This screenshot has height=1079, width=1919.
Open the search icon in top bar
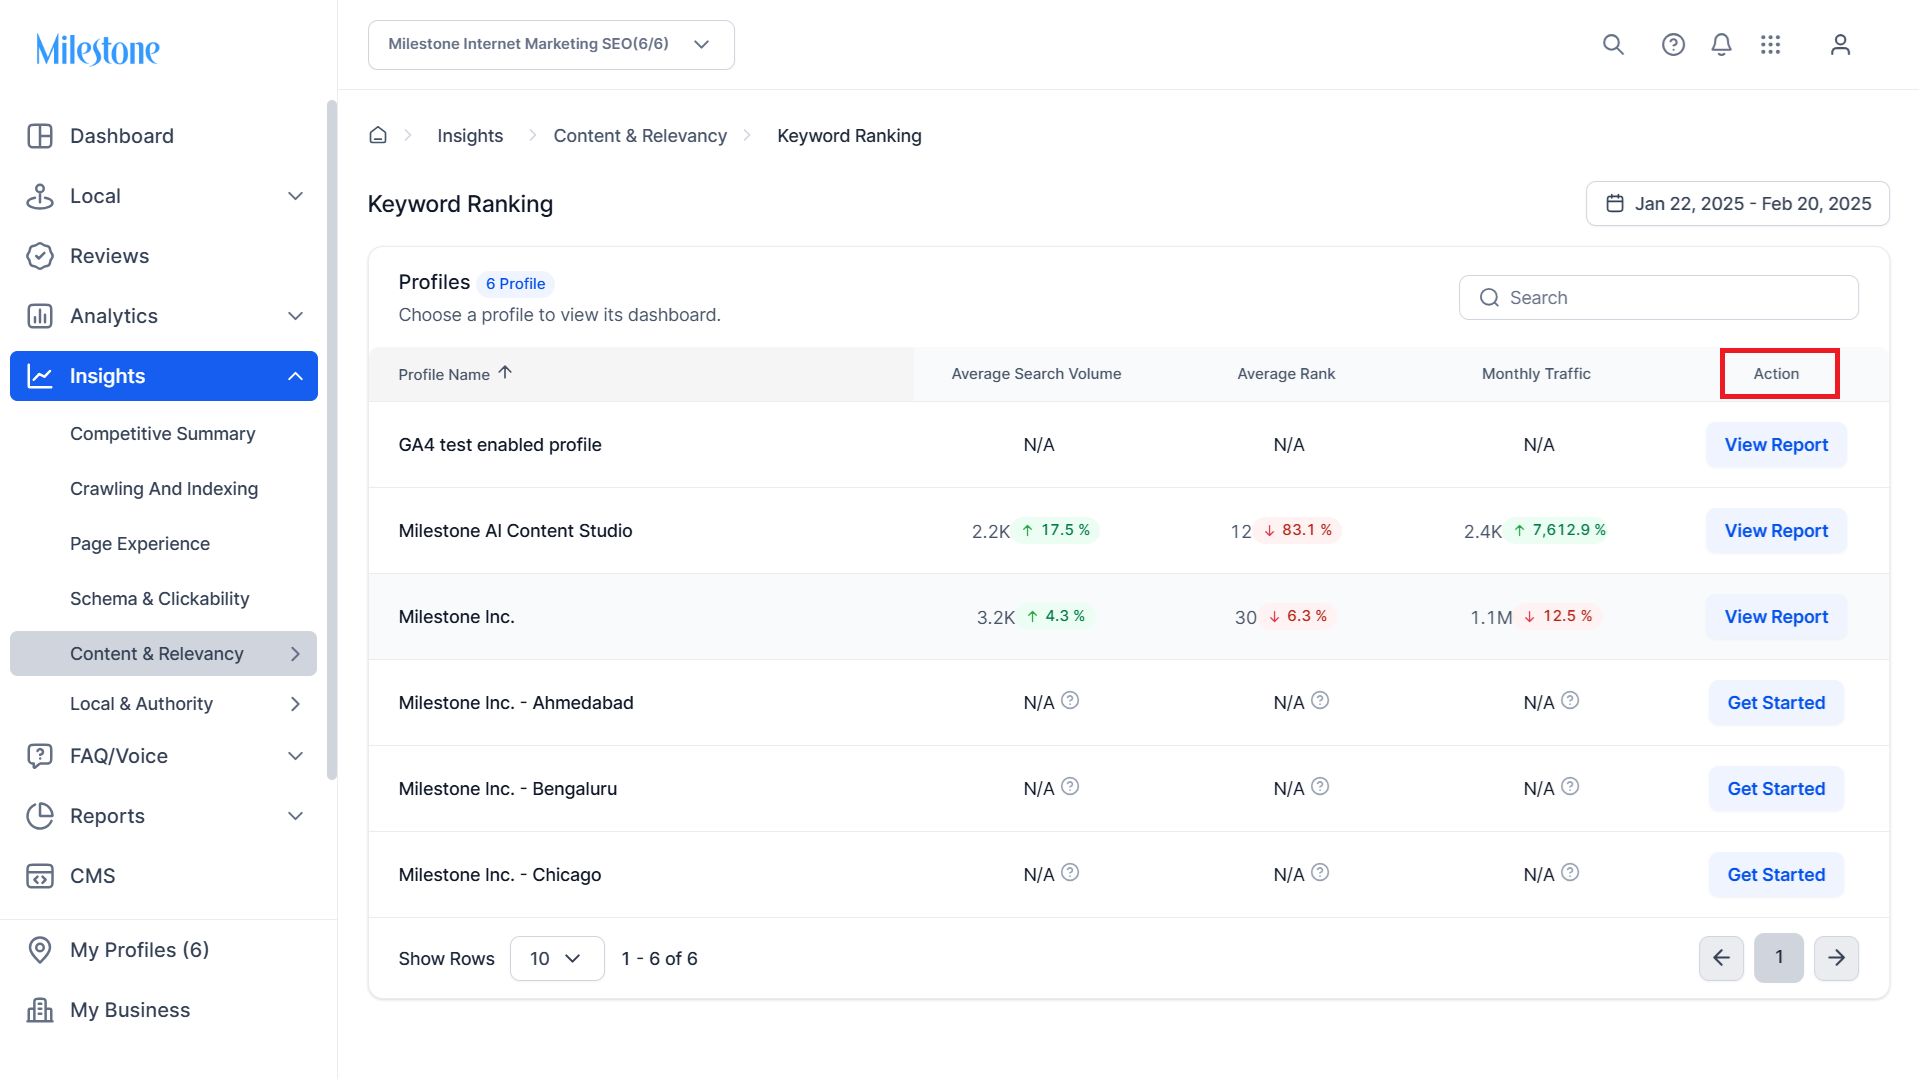[1613, 45]
